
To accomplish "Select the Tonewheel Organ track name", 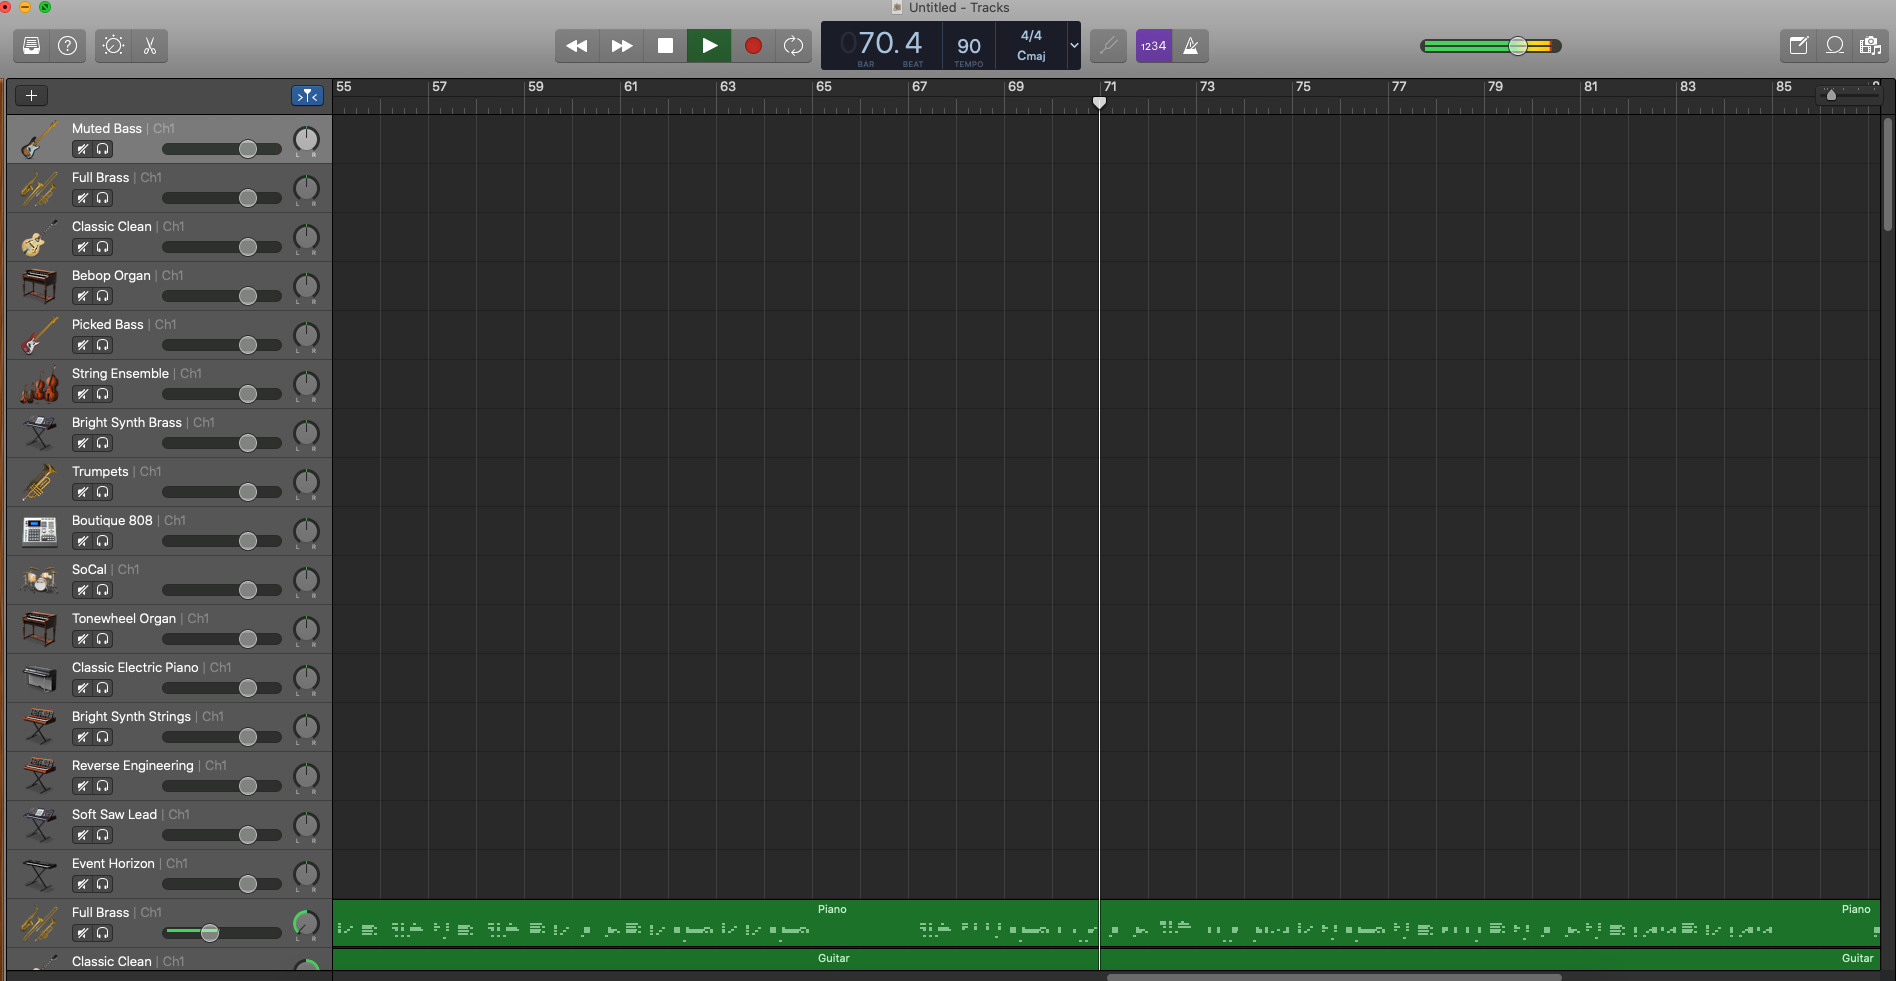I will coord(124,618).
